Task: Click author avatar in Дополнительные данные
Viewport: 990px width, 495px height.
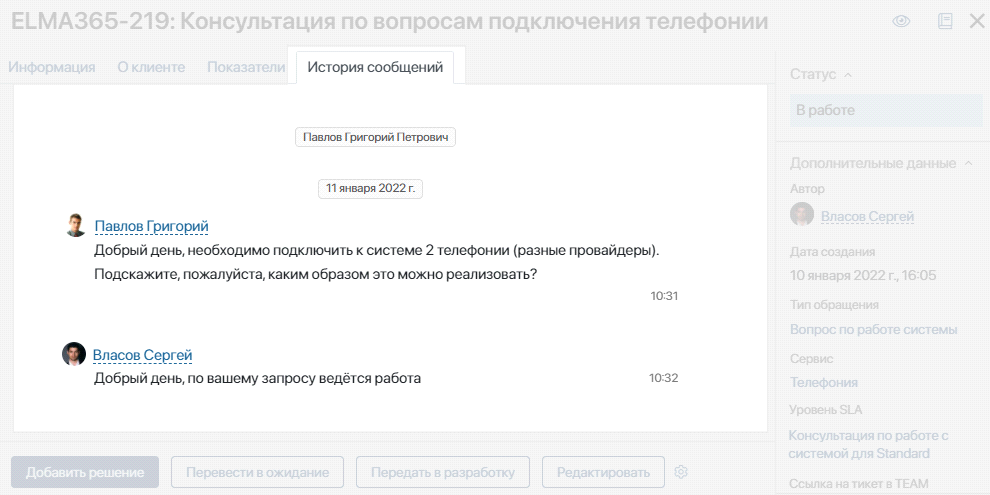Action: (802, 215)
